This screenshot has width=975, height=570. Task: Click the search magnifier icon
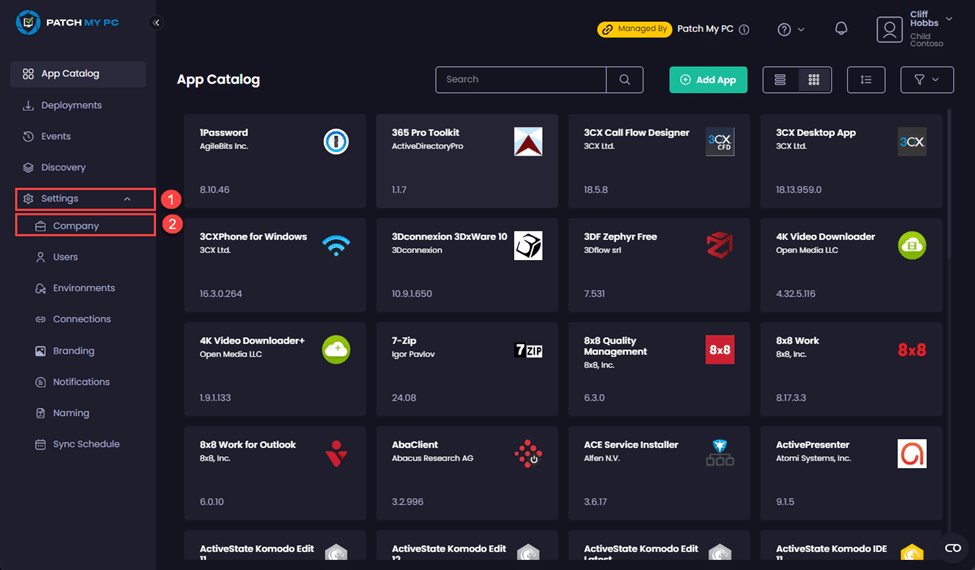tap(625, 80)
